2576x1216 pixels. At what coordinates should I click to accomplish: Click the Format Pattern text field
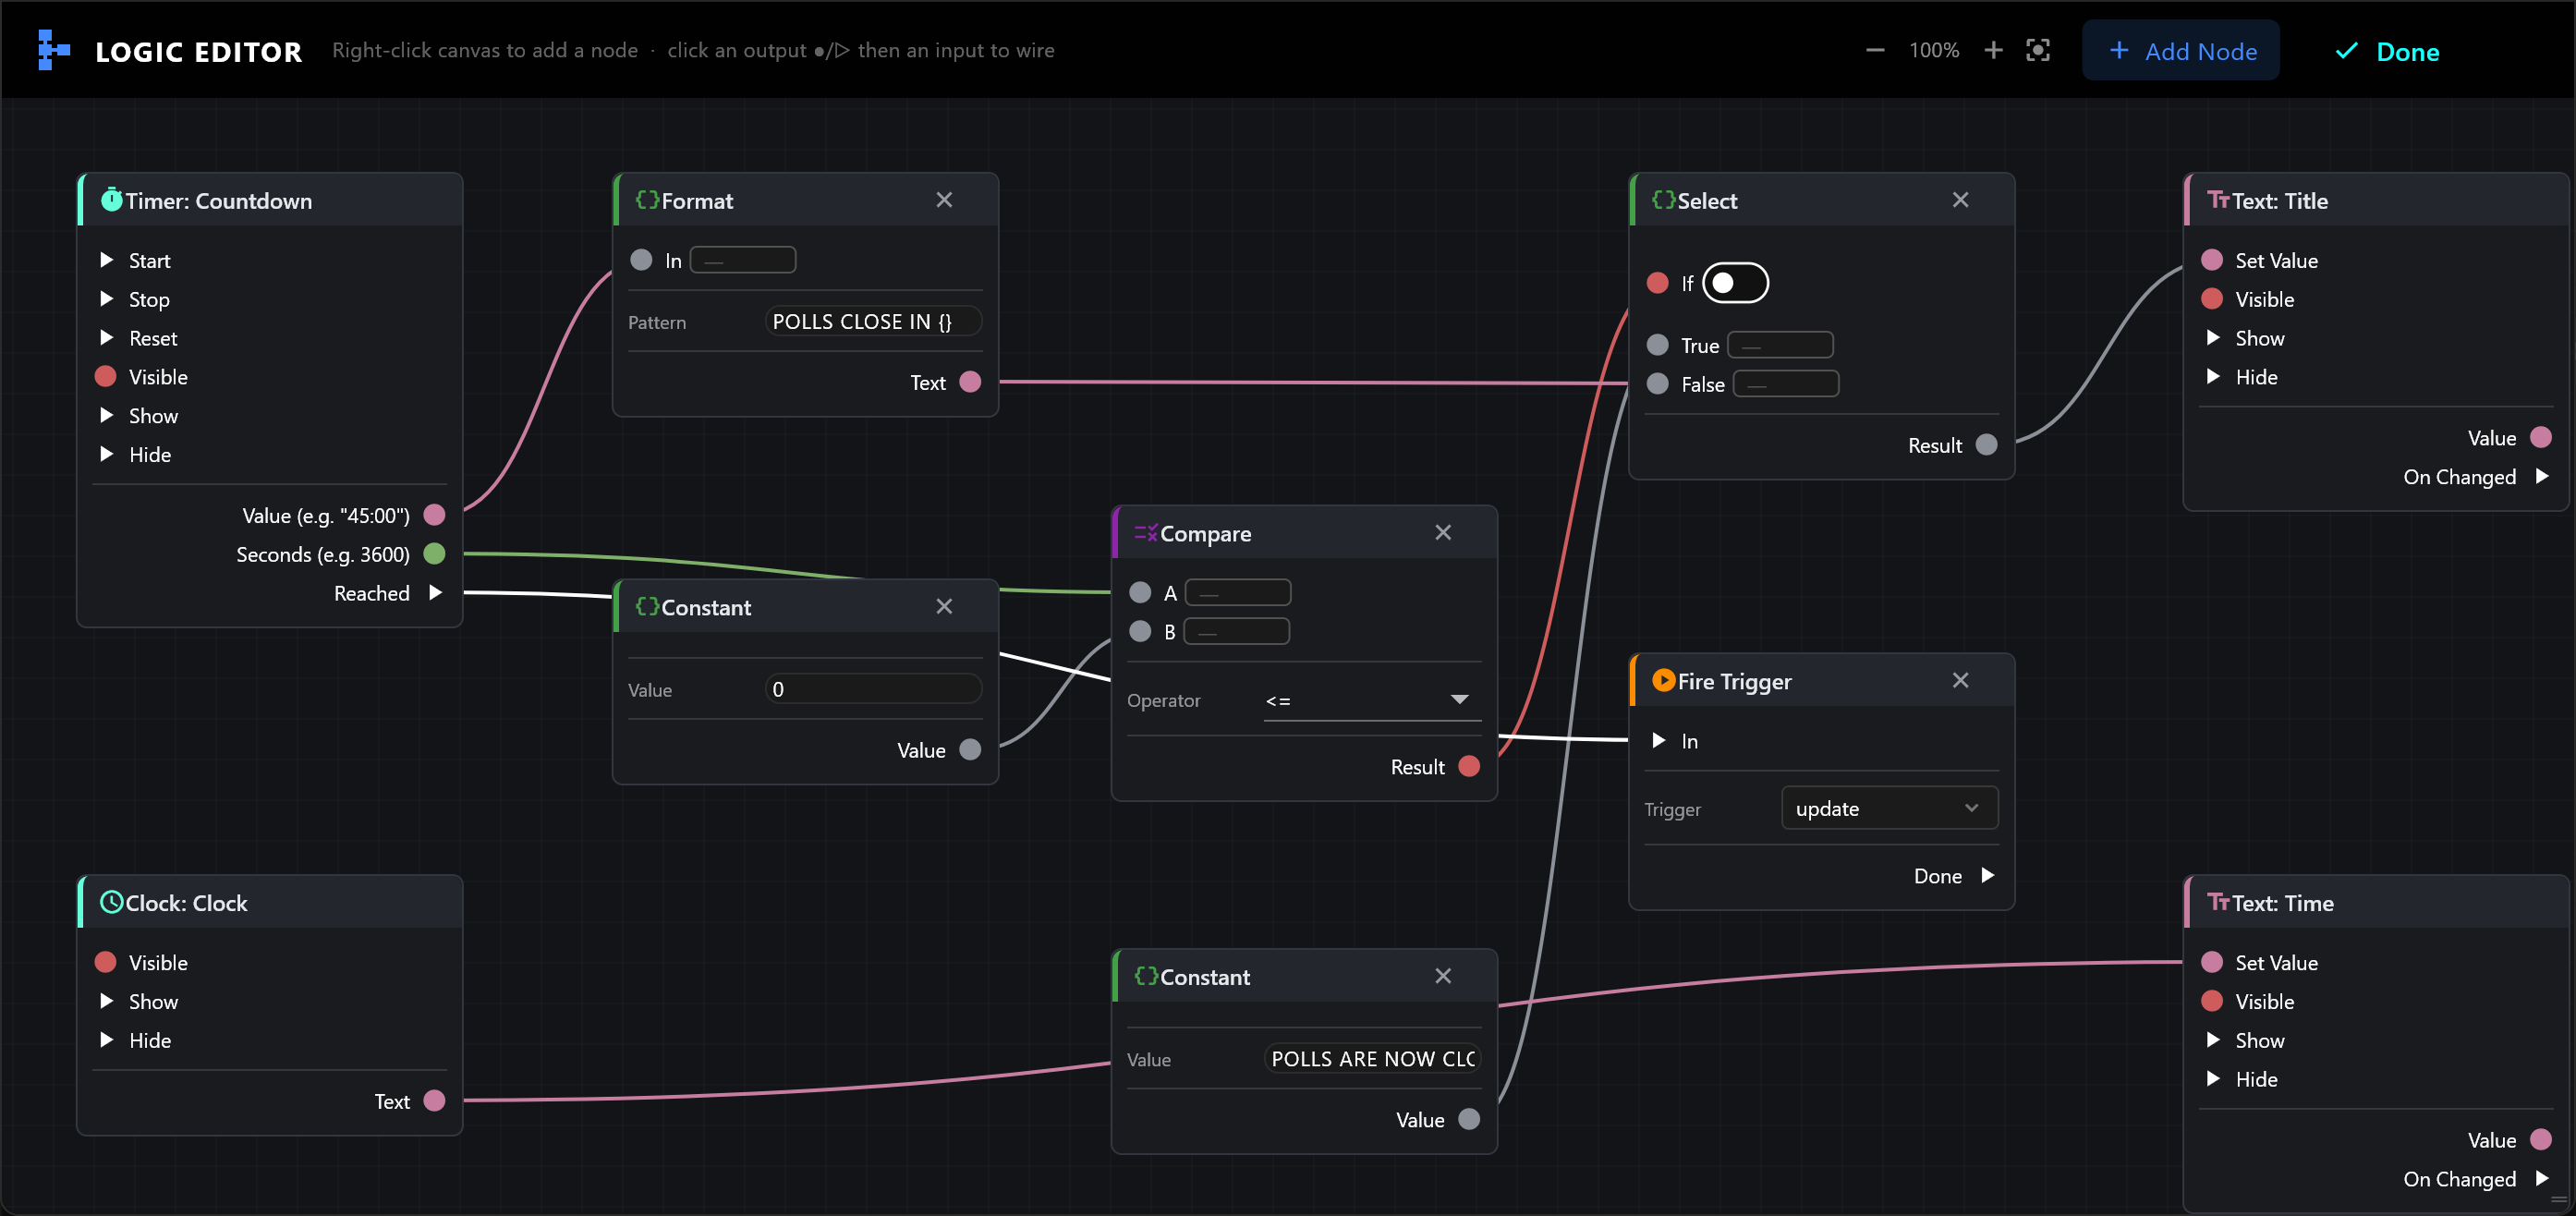point(873,321)
